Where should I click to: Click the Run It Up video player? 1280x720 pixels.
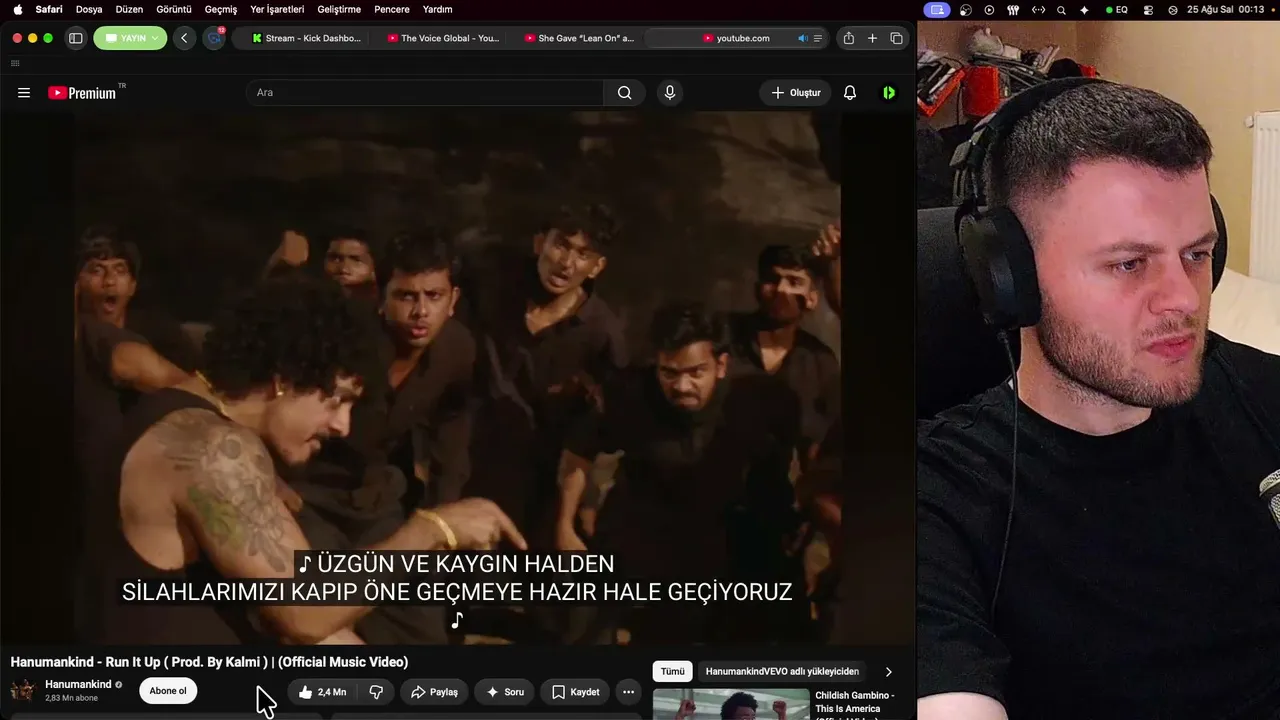coord(457,378)
